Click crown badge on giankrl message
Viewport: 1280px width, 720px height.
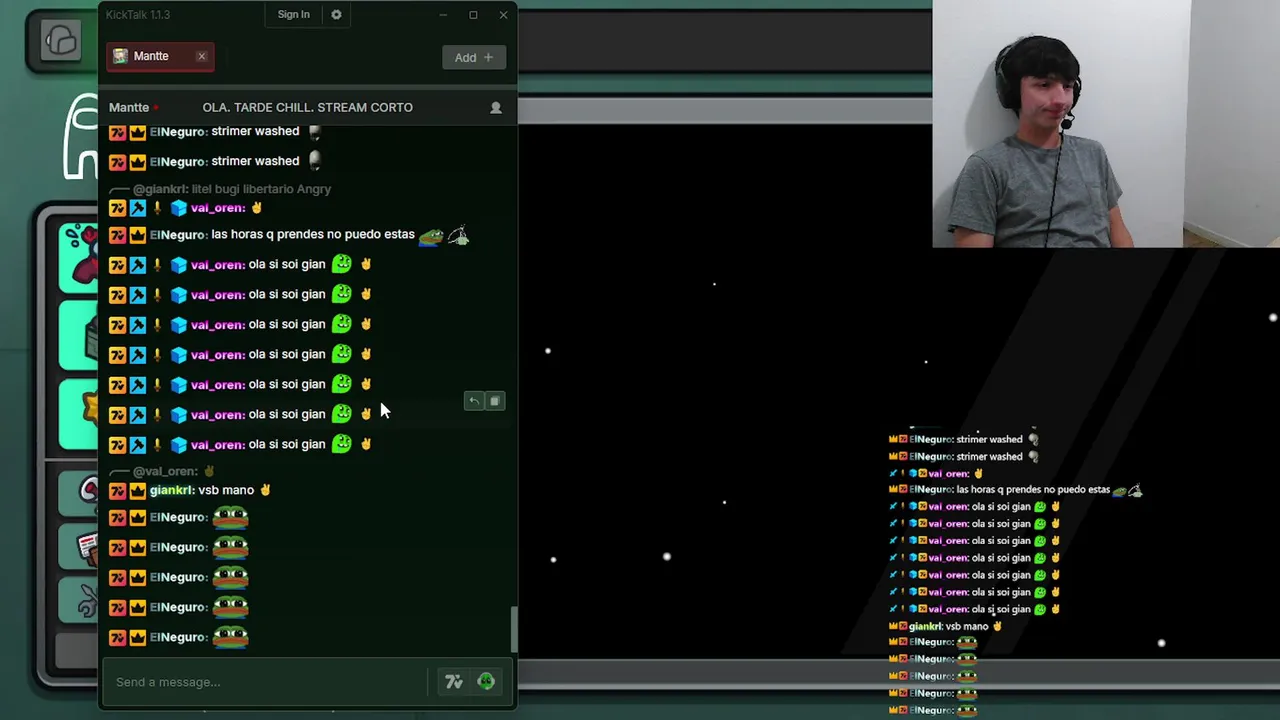tap(138, 491)
